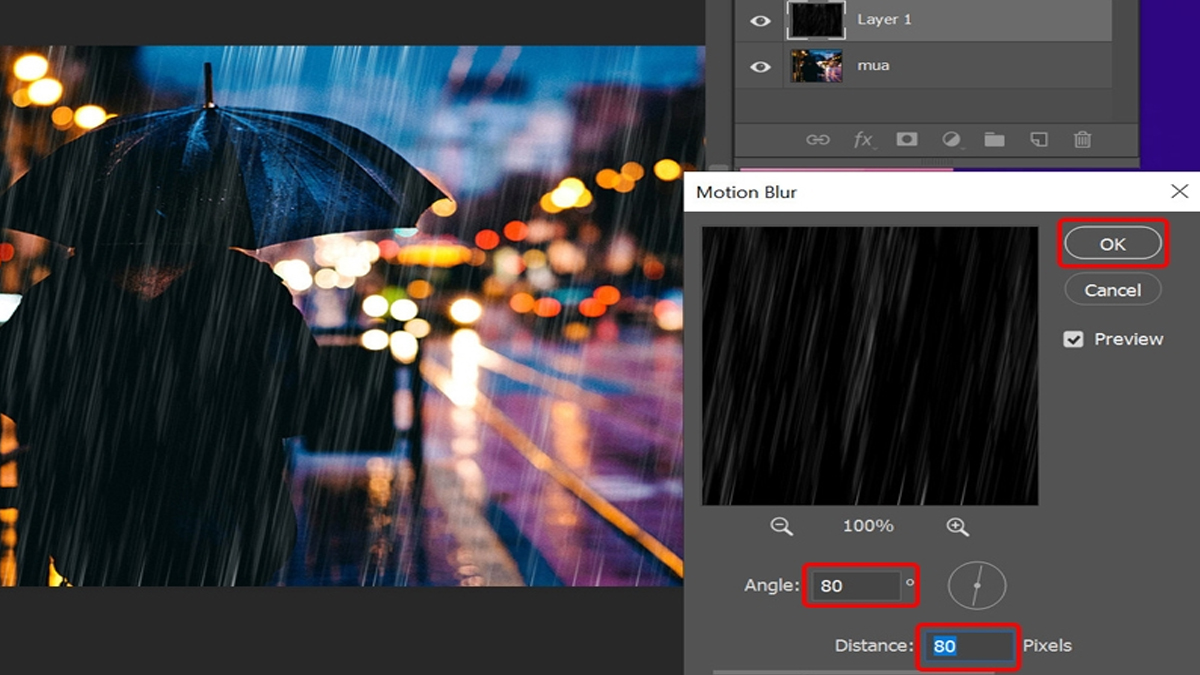Click the link layers chain icon
The width and height of the screenshot is (1200, 675).
point(818,140)
